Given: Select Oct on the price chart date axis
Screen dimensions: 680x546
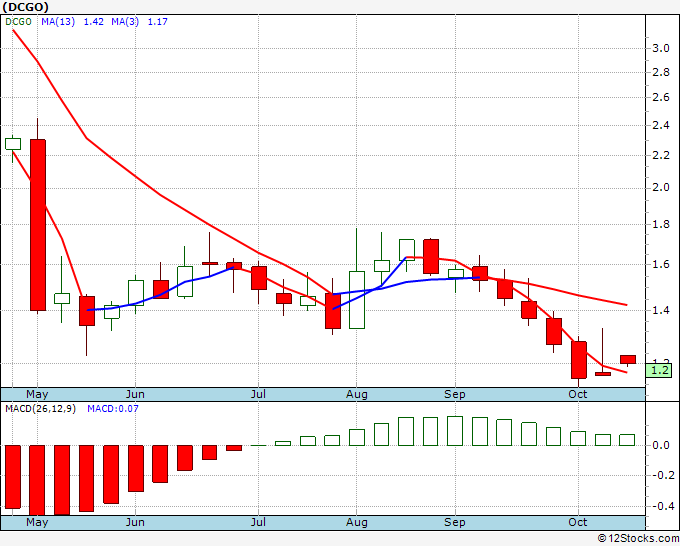Looking at the screenshot, I should [x=578, y=394].
